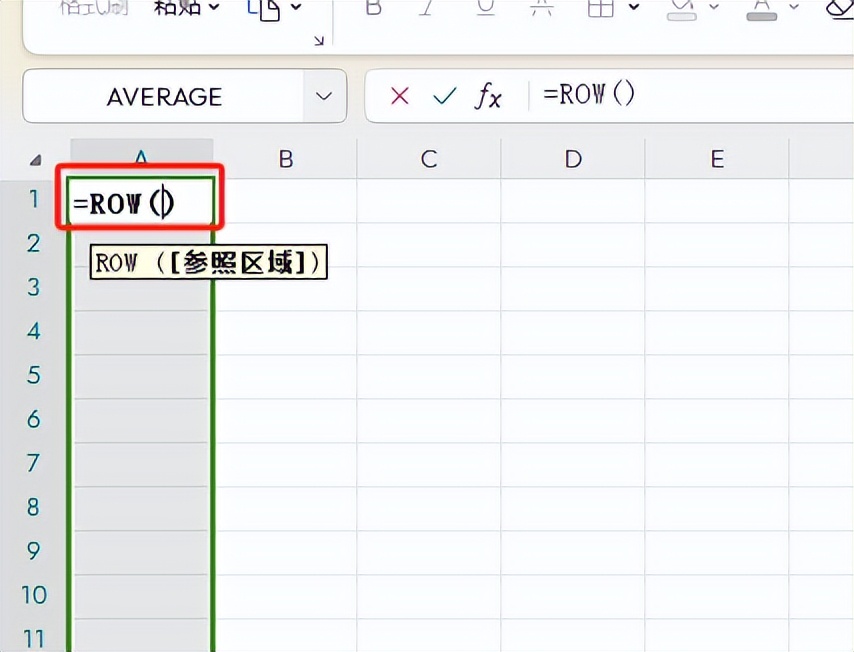Screen dimensions: 854x652
Task: Select row 4 header
Action: 34,332
